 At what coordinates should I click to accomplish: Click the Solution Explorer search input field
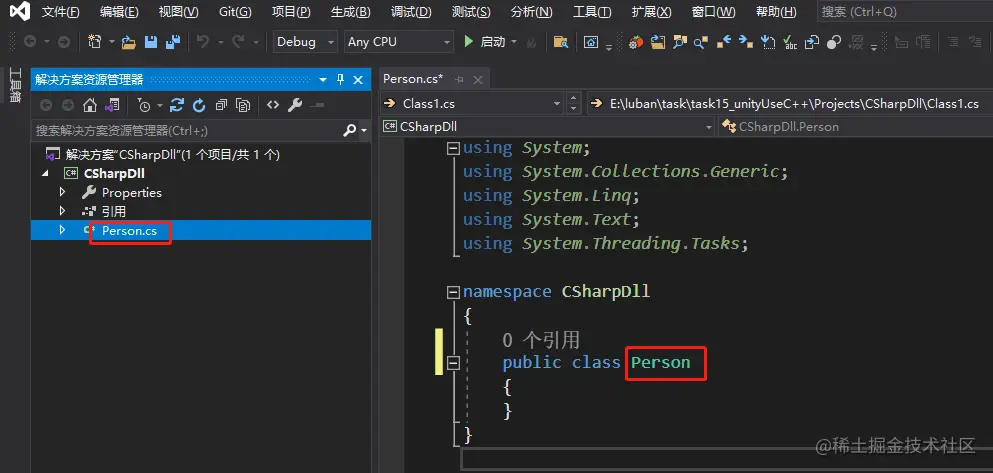tap(186, 130)
